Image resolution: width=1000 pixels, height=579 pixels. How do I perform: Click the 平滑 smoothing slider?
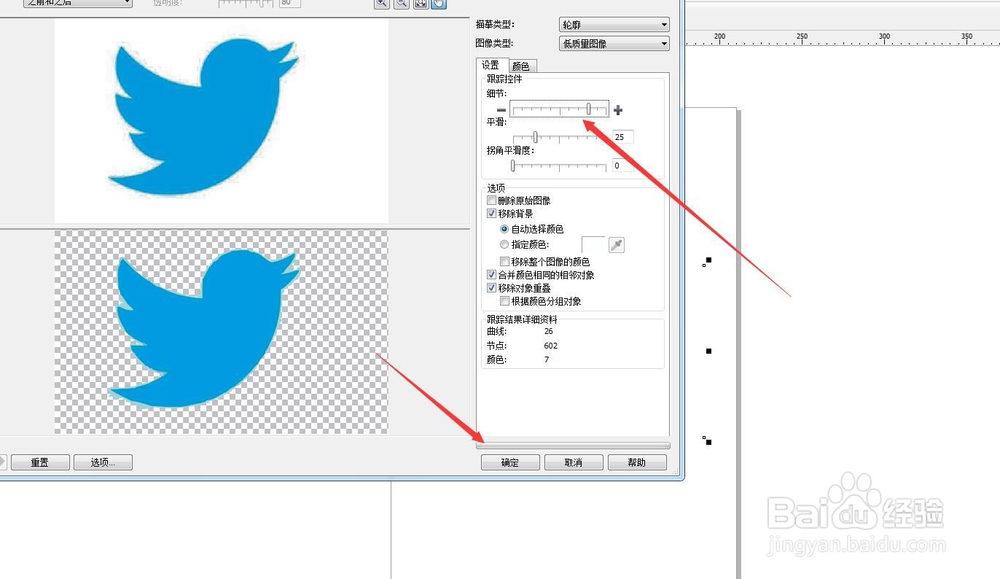coord(559,137)
